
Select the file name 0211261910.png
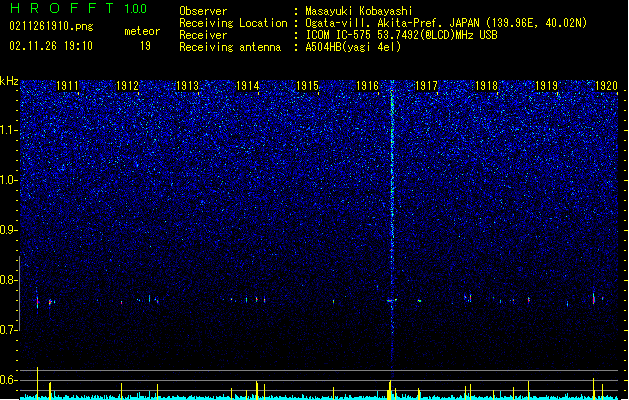tap(51, 27)
